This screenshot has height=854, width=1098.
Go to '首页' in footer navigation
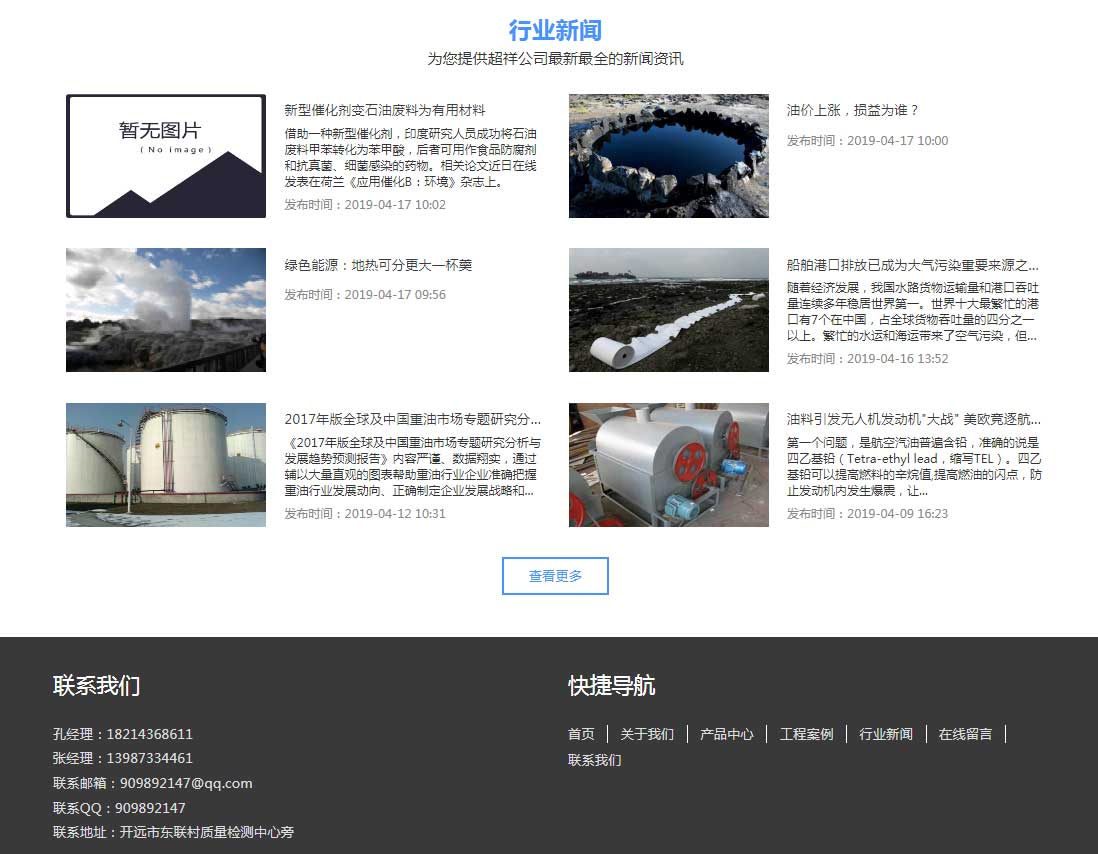[x=581, y=734]
